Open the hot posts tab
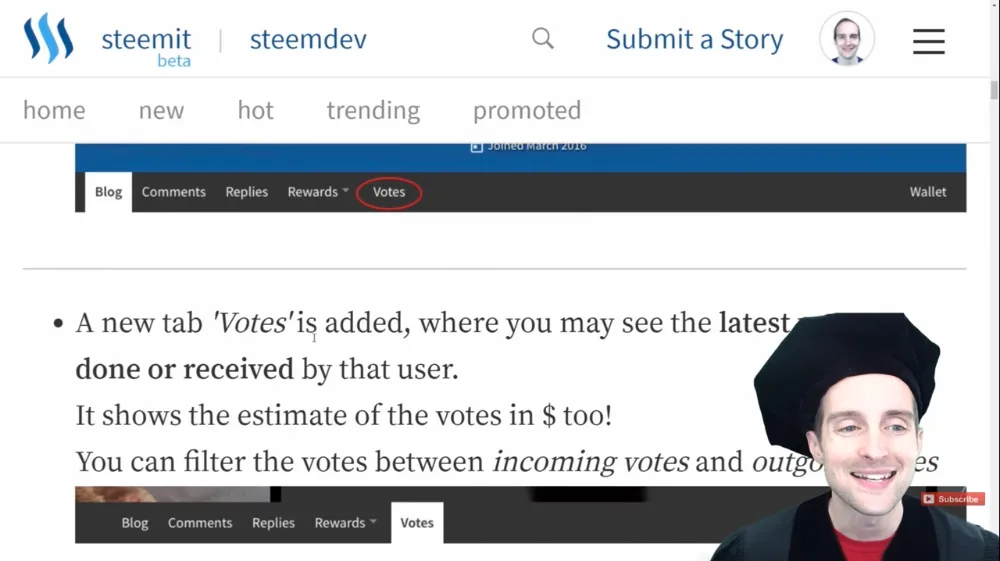1000x561 pixels. 255,110
